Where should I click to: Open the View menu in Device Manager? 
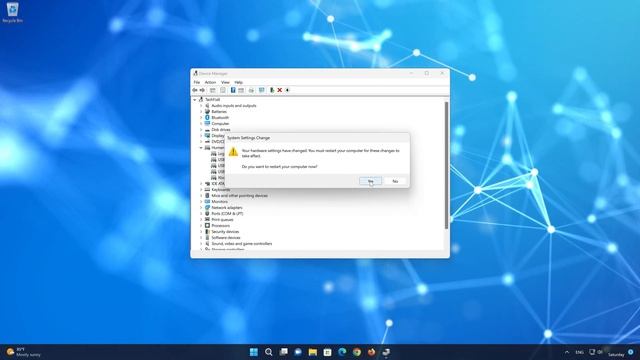(x=225, y=82)
